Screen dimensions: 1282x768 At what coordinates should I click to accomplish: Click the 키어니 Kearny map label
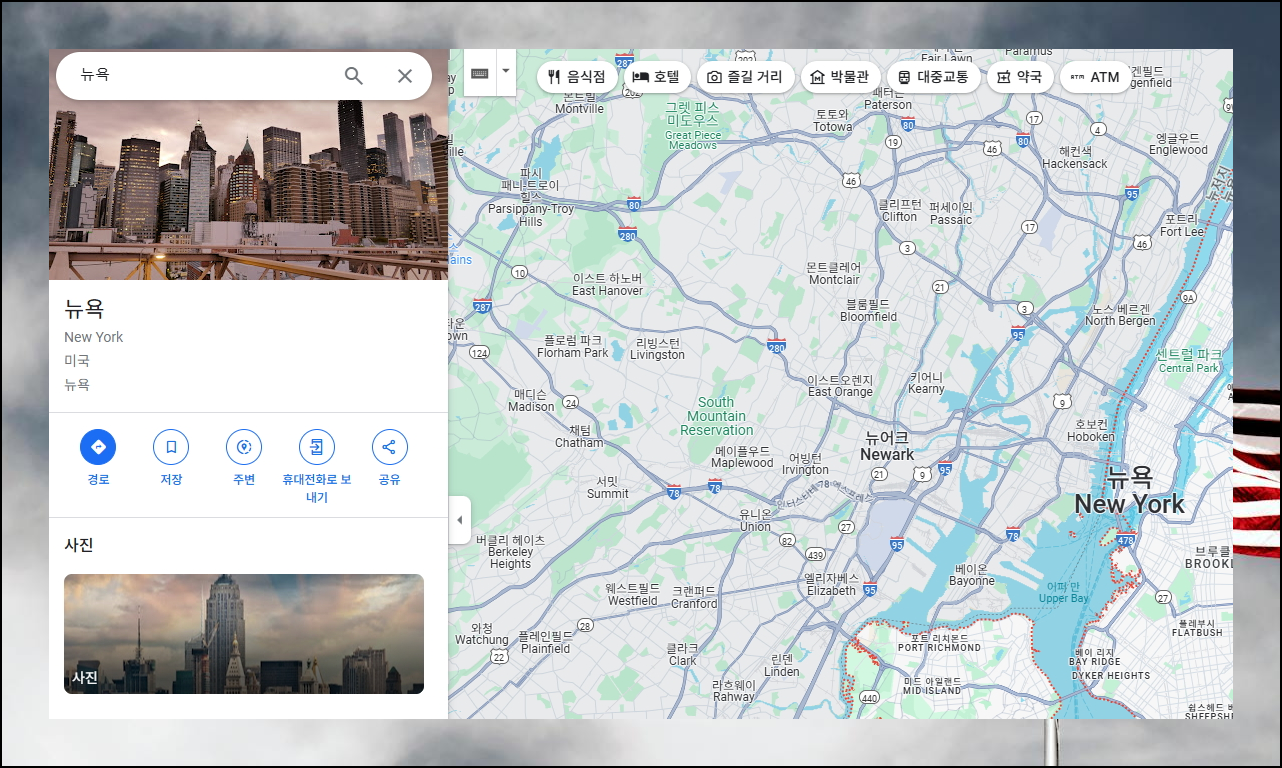927,383
